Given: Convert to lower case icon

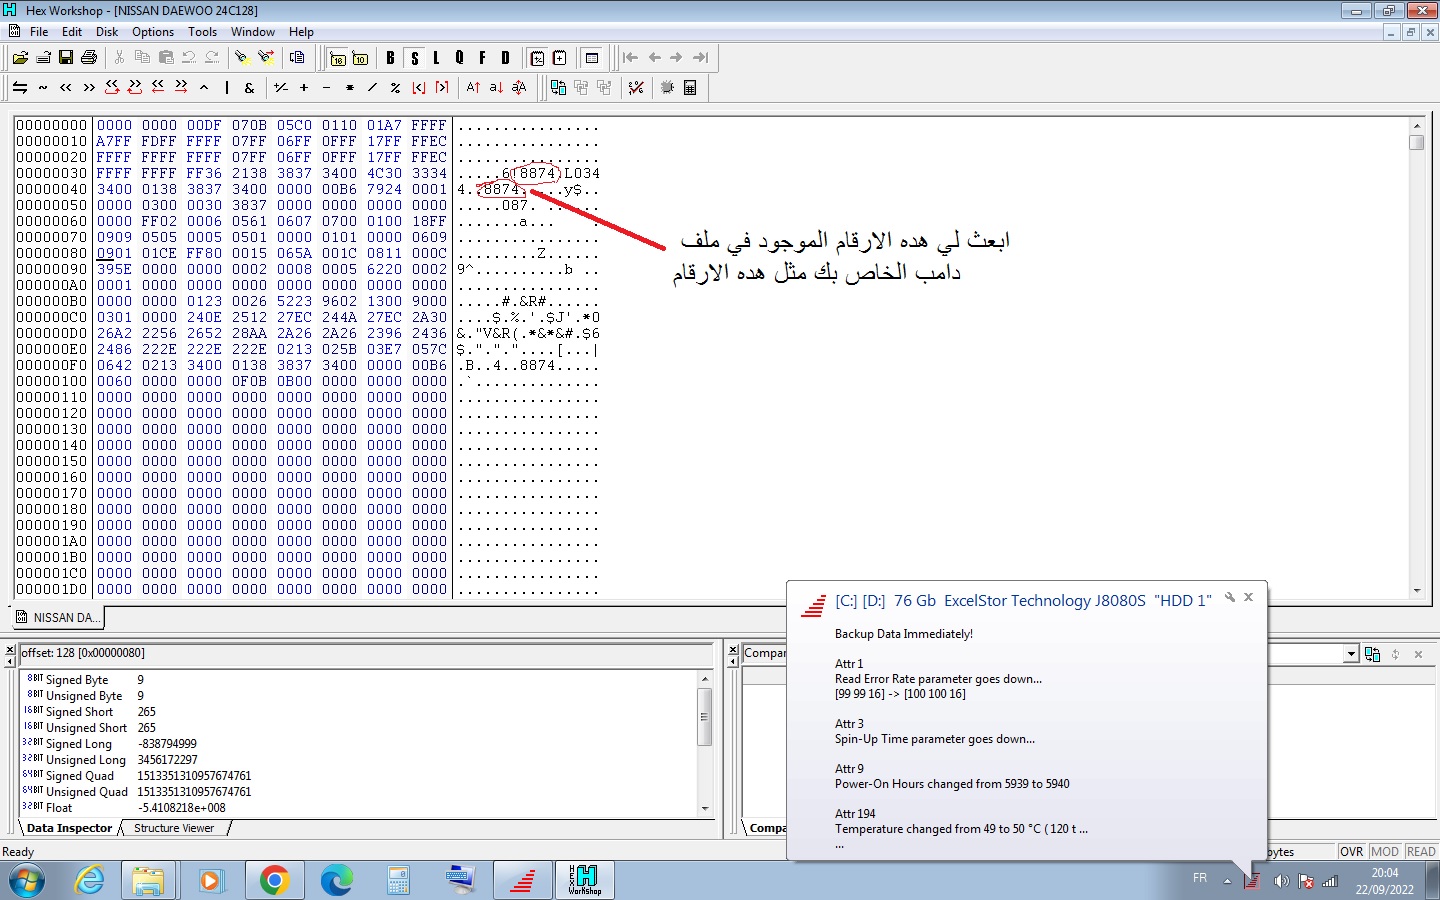Looking at the screenshot, I should [496, 88].
